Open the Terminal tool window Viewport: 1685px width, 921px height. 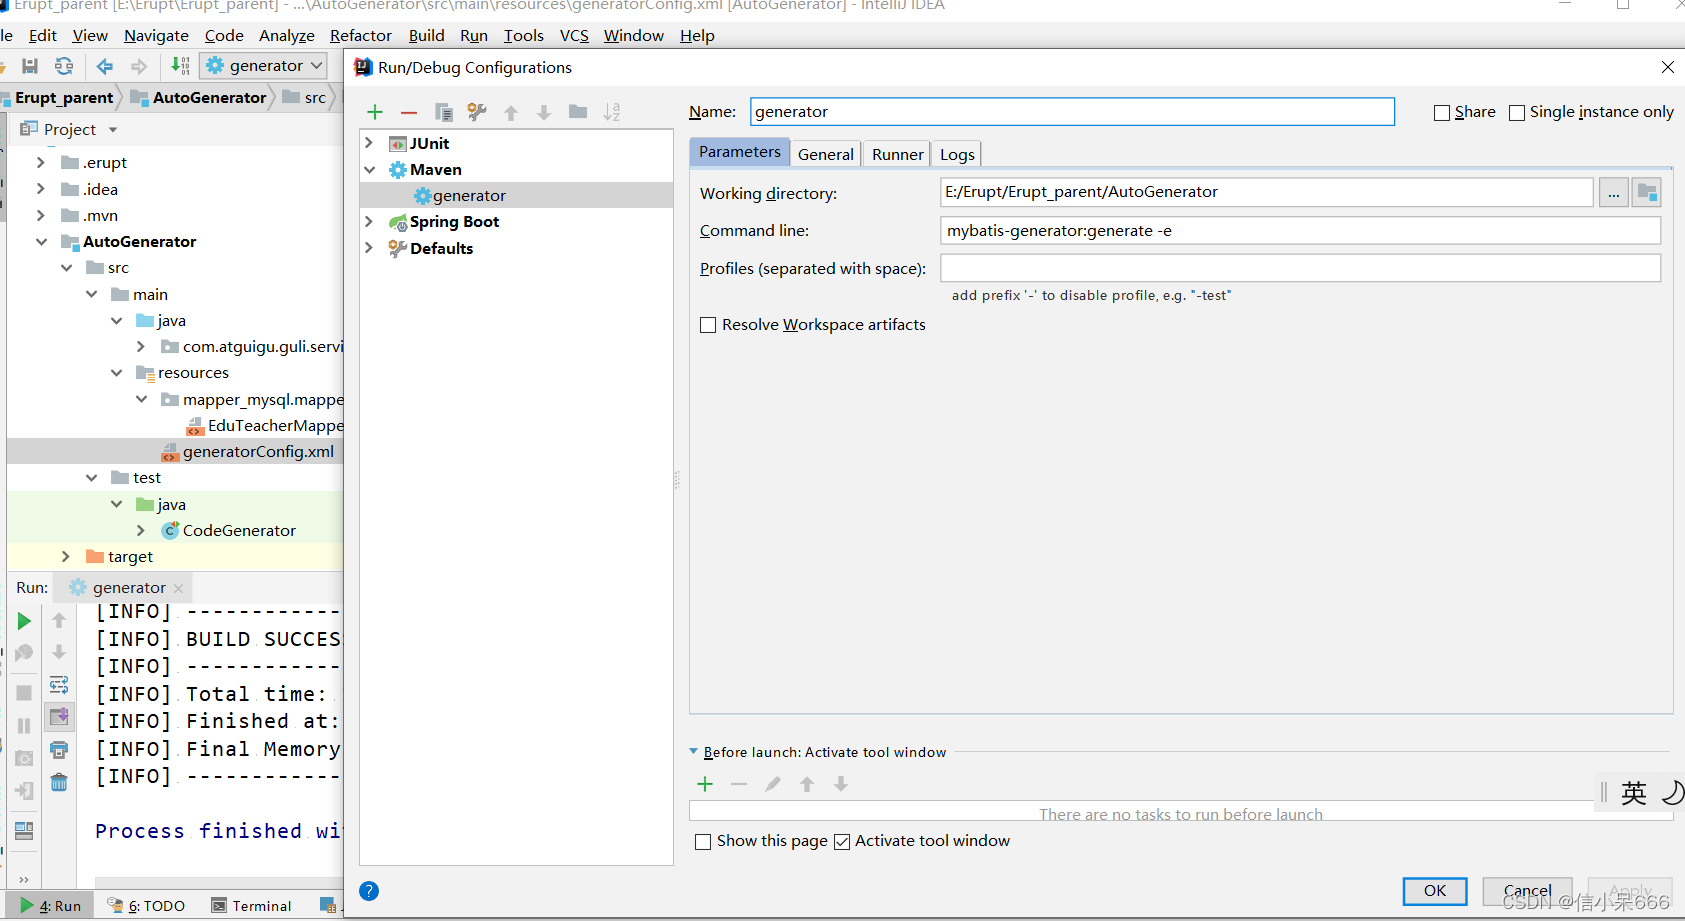pos(252,906)
